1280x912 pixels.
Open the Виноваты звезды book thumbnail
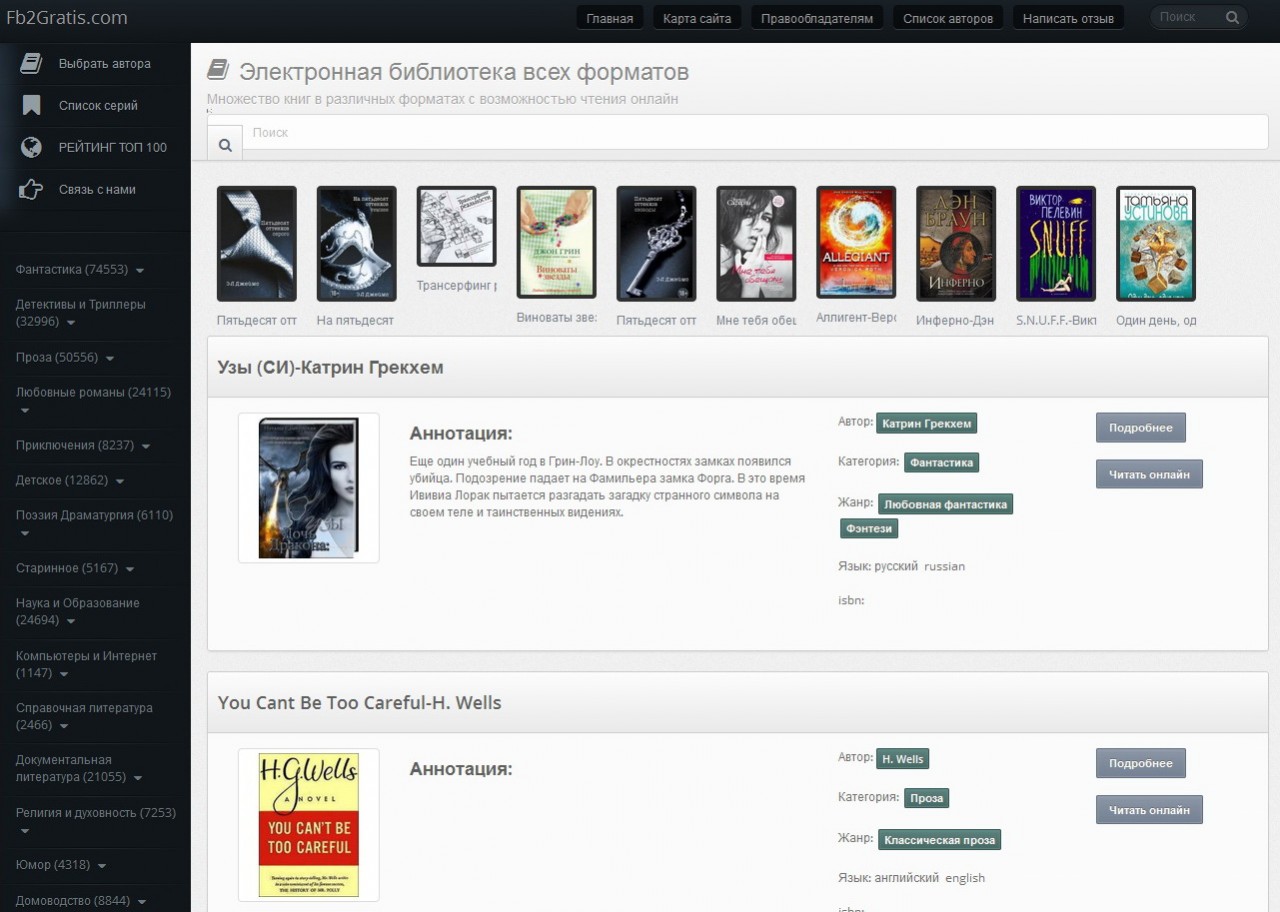coord(557,242)
